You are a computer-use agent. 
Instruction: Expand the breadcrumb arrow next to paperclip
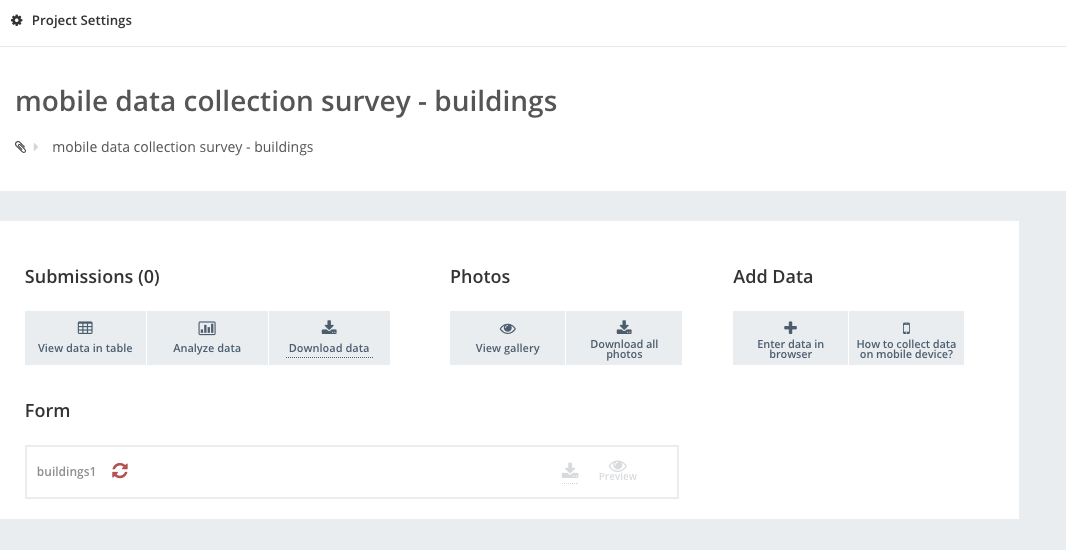tap(36, 147)
